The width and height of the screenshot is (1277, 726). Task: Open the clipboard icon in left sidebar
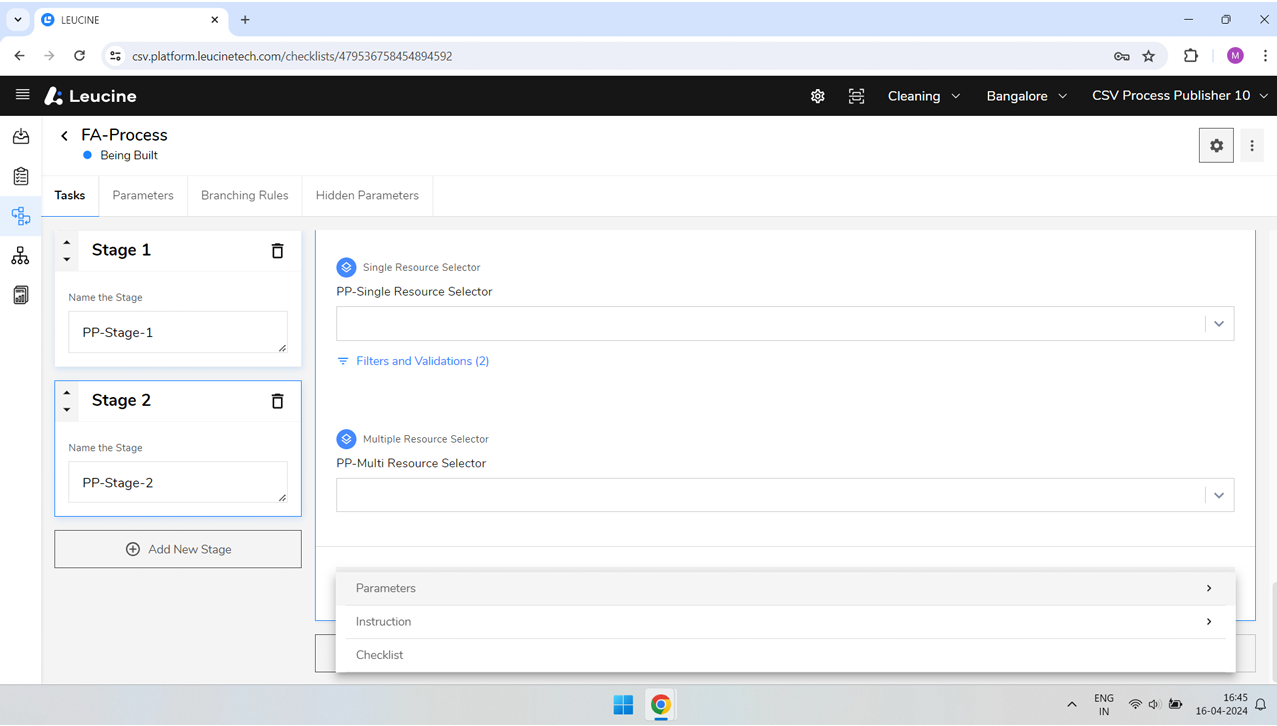(21, 176)
